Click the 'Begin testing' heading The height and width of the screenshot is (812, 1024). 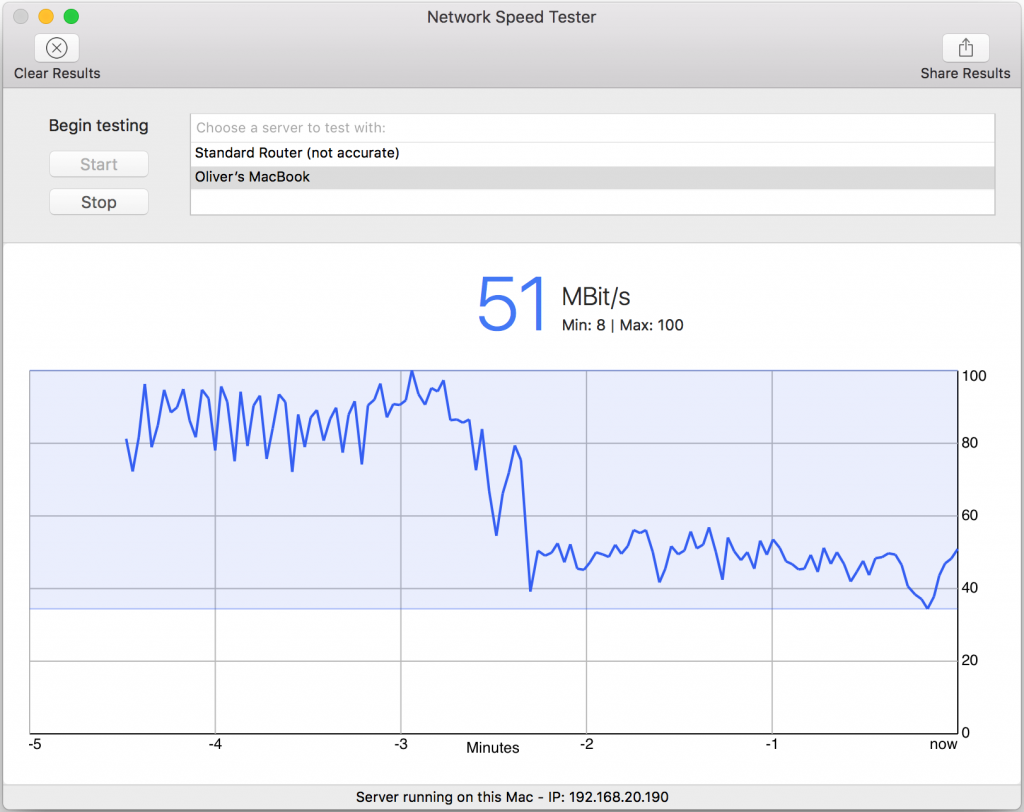(98, 125)
